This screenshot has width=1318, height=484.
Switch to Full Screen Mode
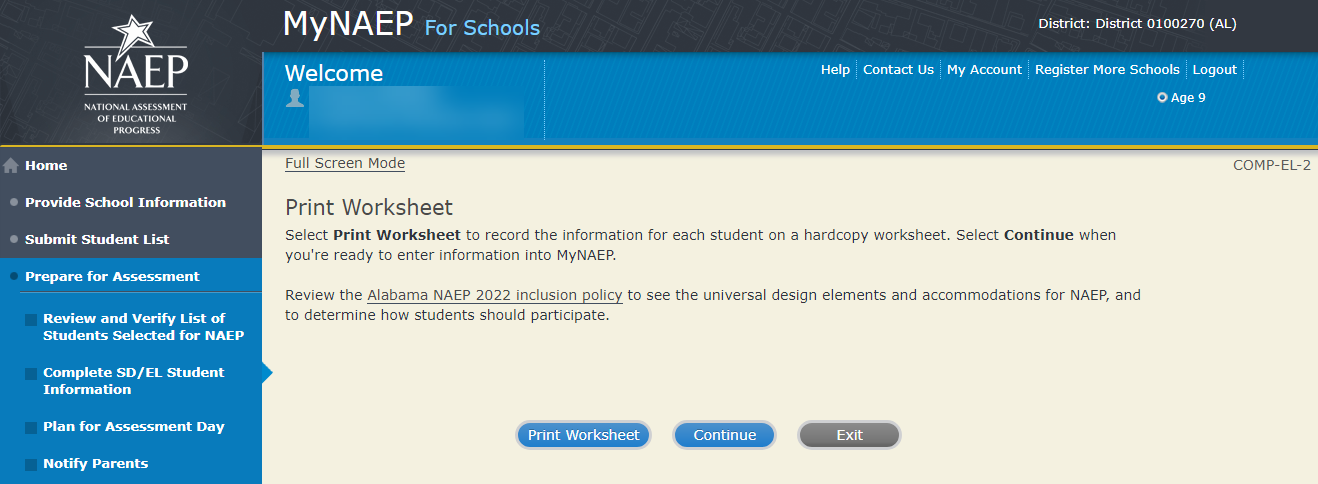coord(345,164)
